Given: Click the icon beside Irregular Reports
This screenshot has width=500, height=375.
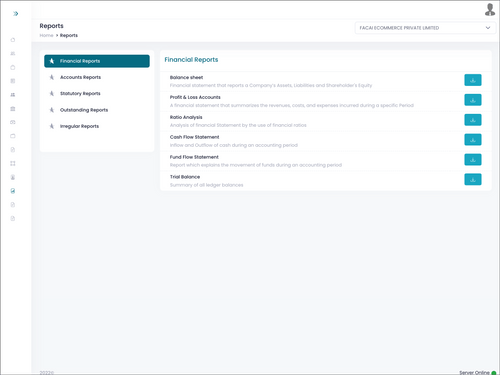Looking at the screenshot, I should click(52, 126).
